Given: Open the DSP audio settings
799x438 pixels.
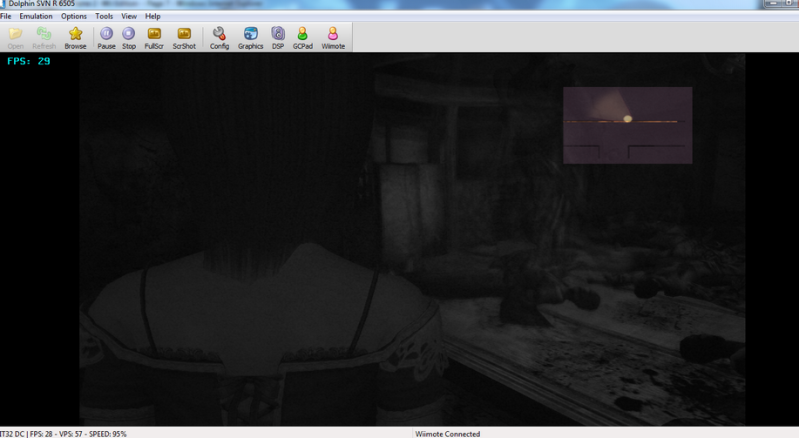Looking at the screenshot, I should [278, 37].
